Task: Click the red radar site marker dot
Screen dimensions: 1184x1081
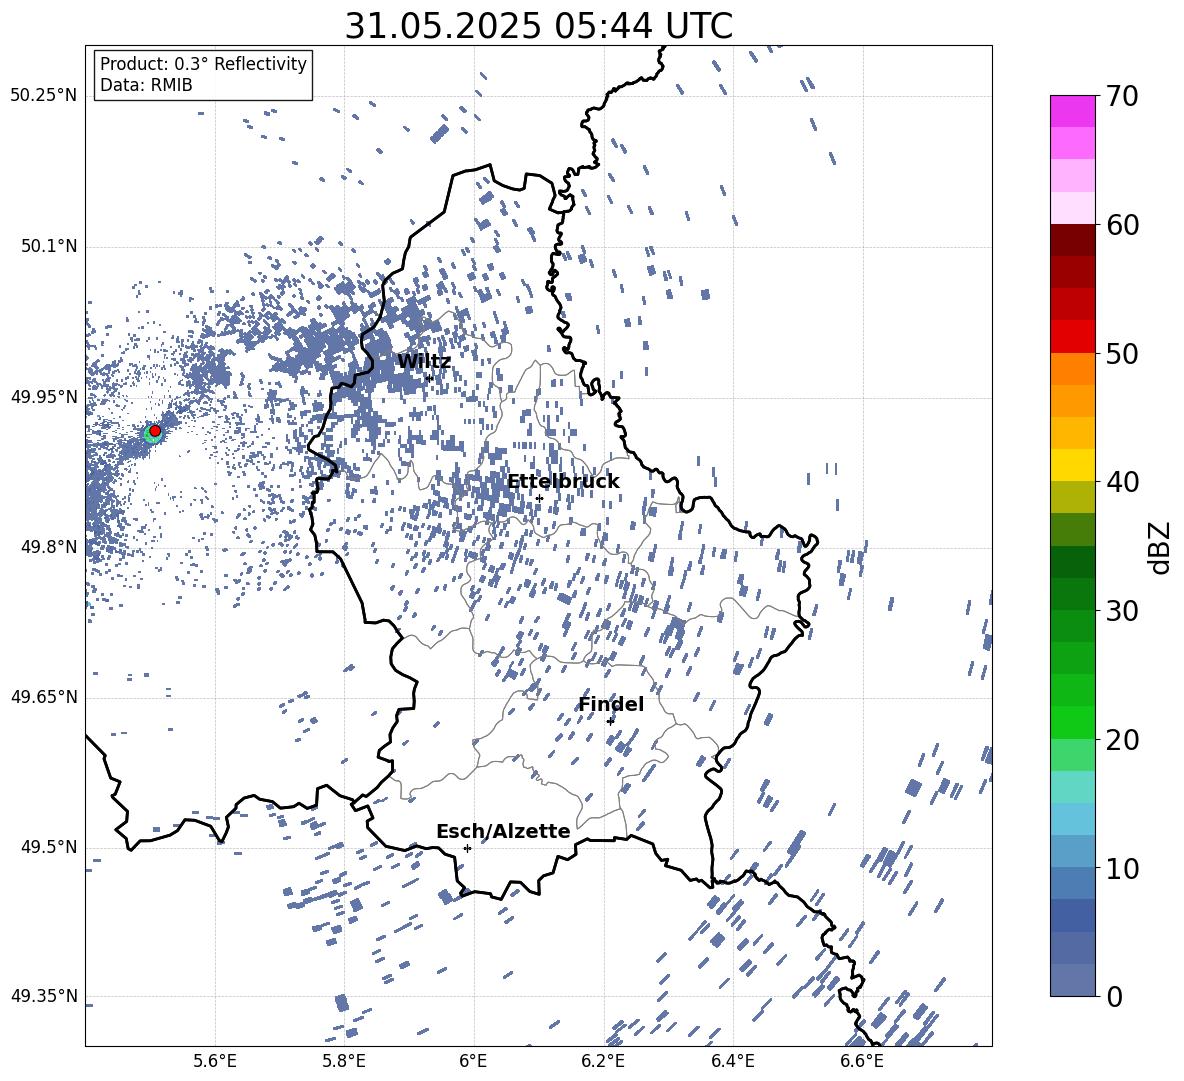Action: 155,431
